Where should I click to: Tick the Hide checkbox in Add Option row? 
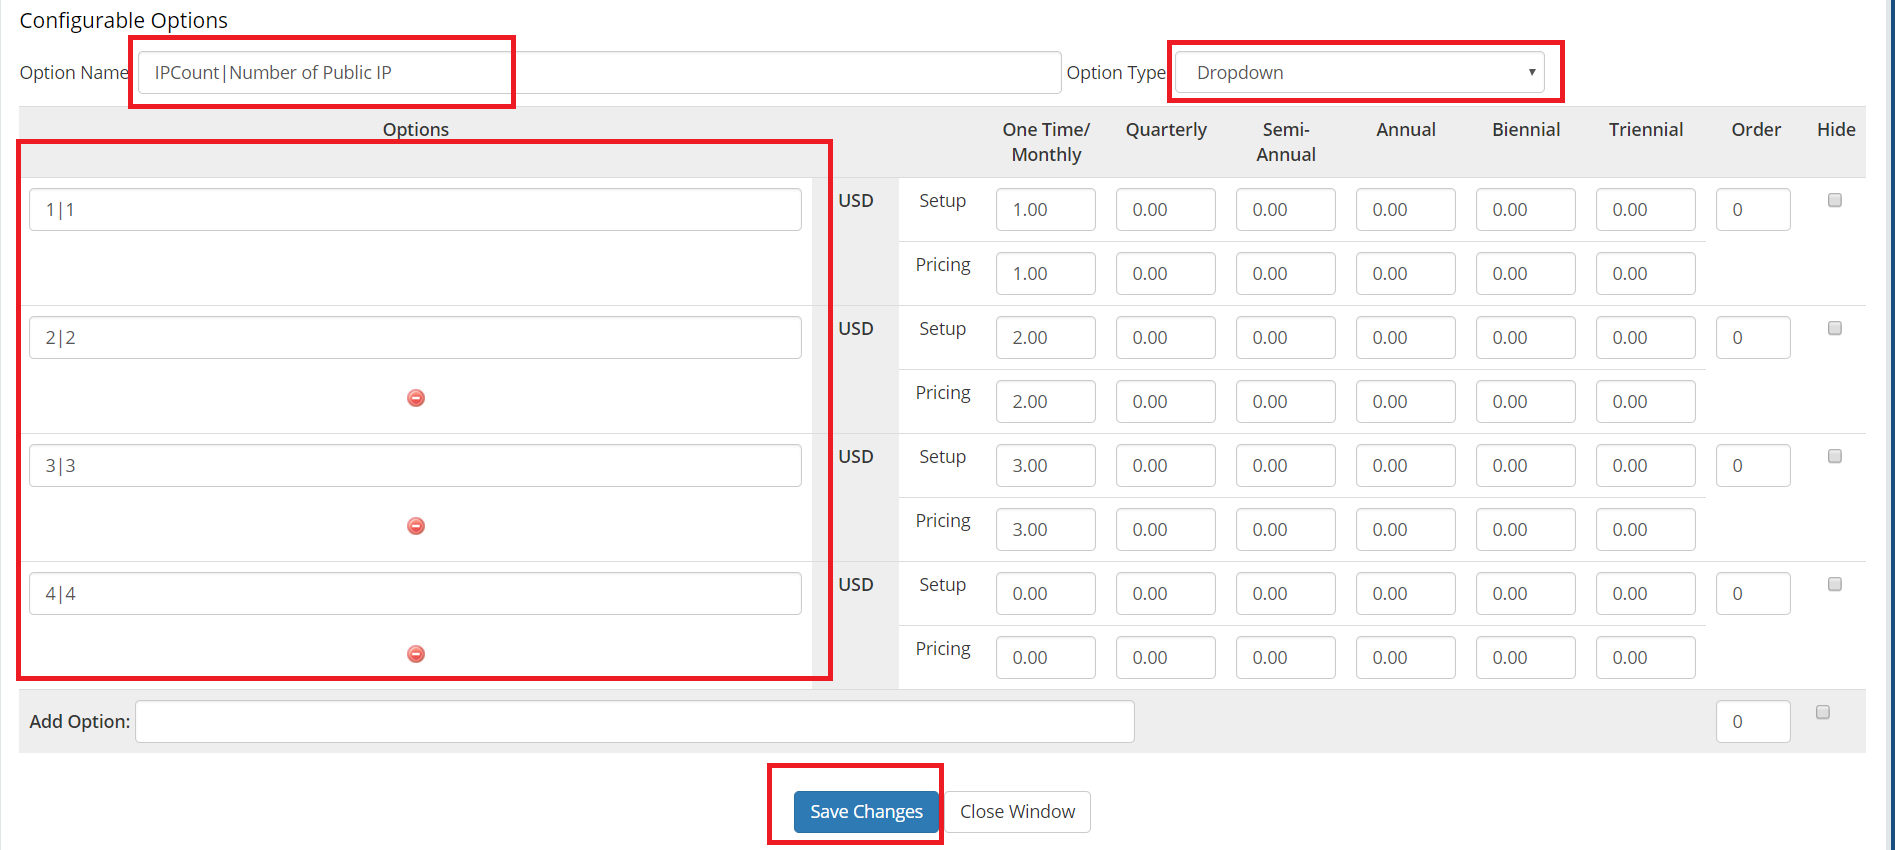(1823, 712)
